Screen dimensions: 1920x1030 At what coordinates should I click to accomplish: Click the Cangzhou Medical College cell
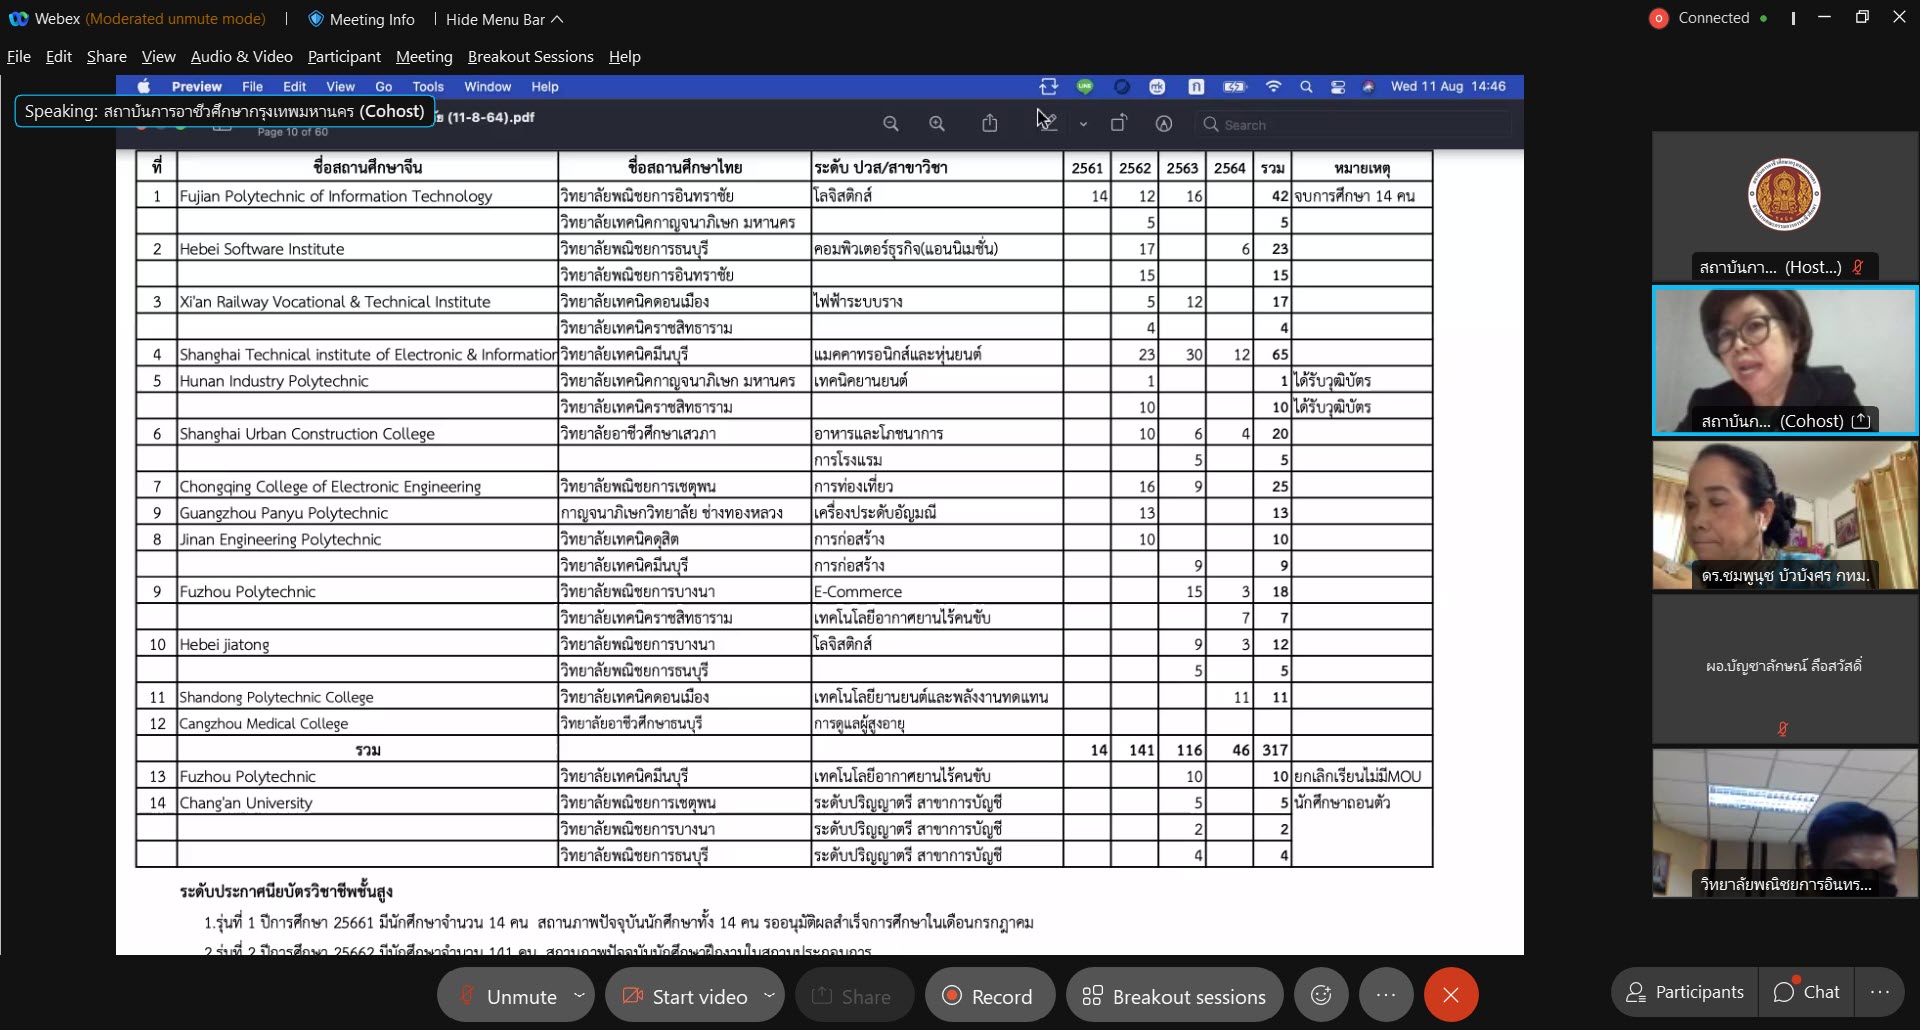coord(367,724)
